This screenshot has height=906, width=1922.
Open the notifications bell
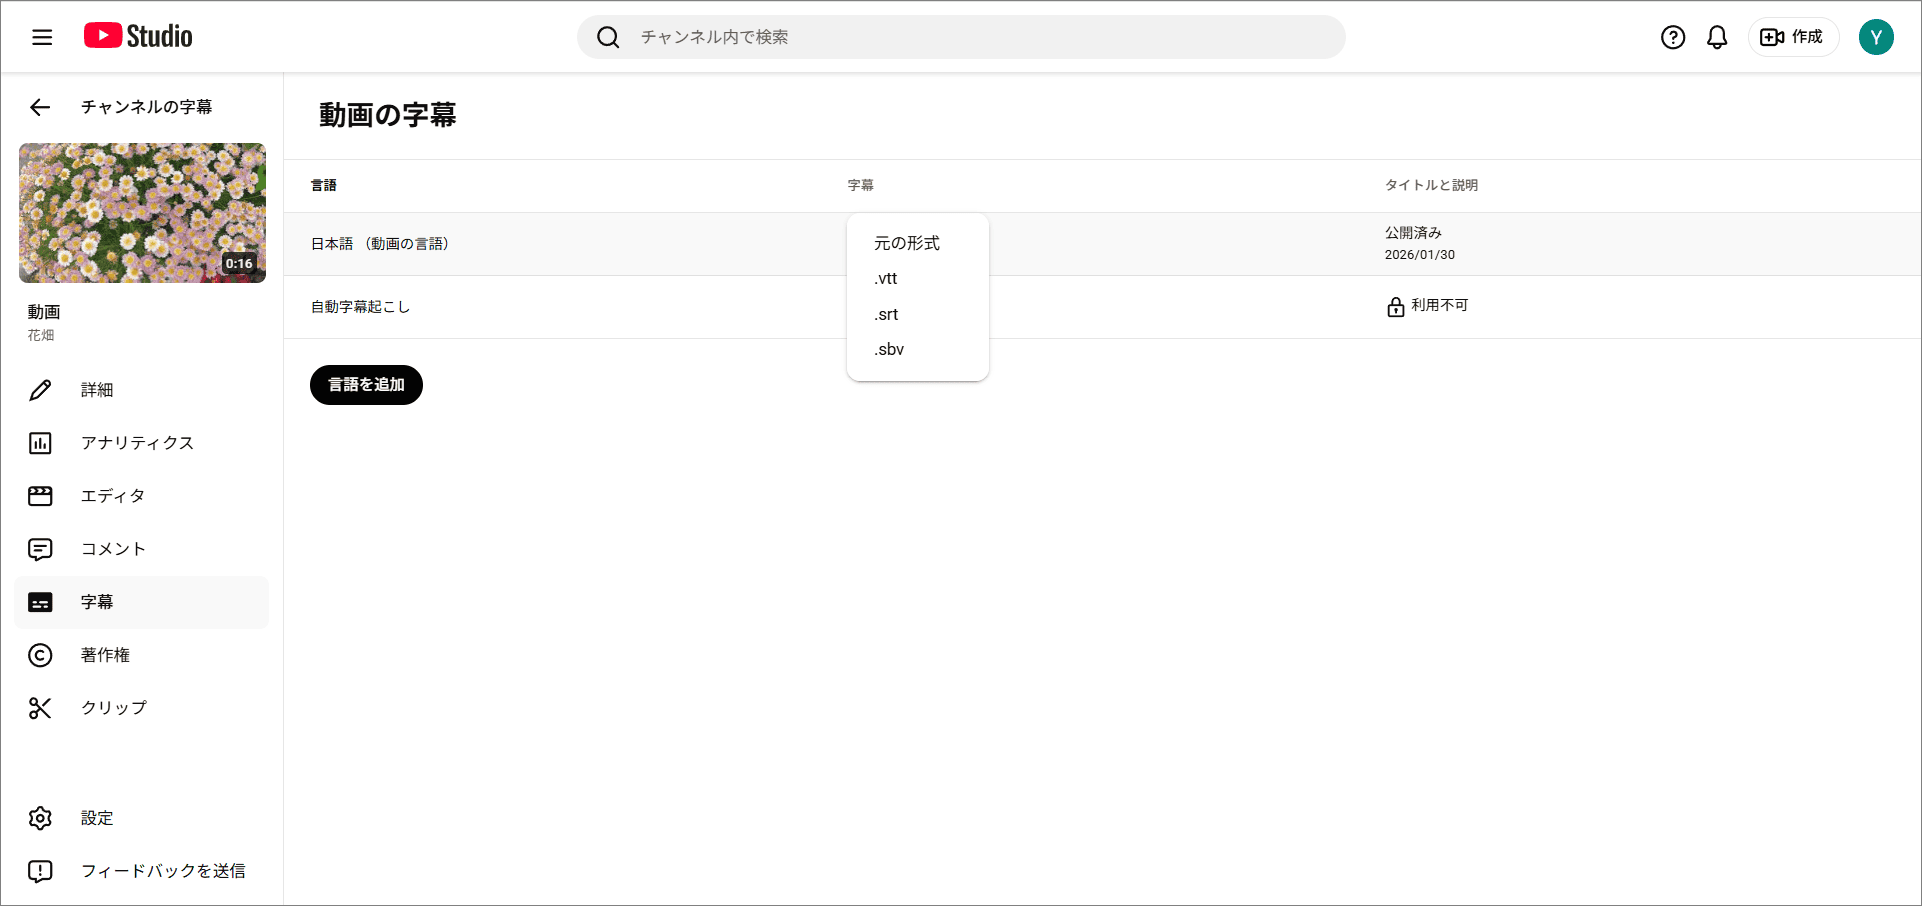coord(1717,37)
